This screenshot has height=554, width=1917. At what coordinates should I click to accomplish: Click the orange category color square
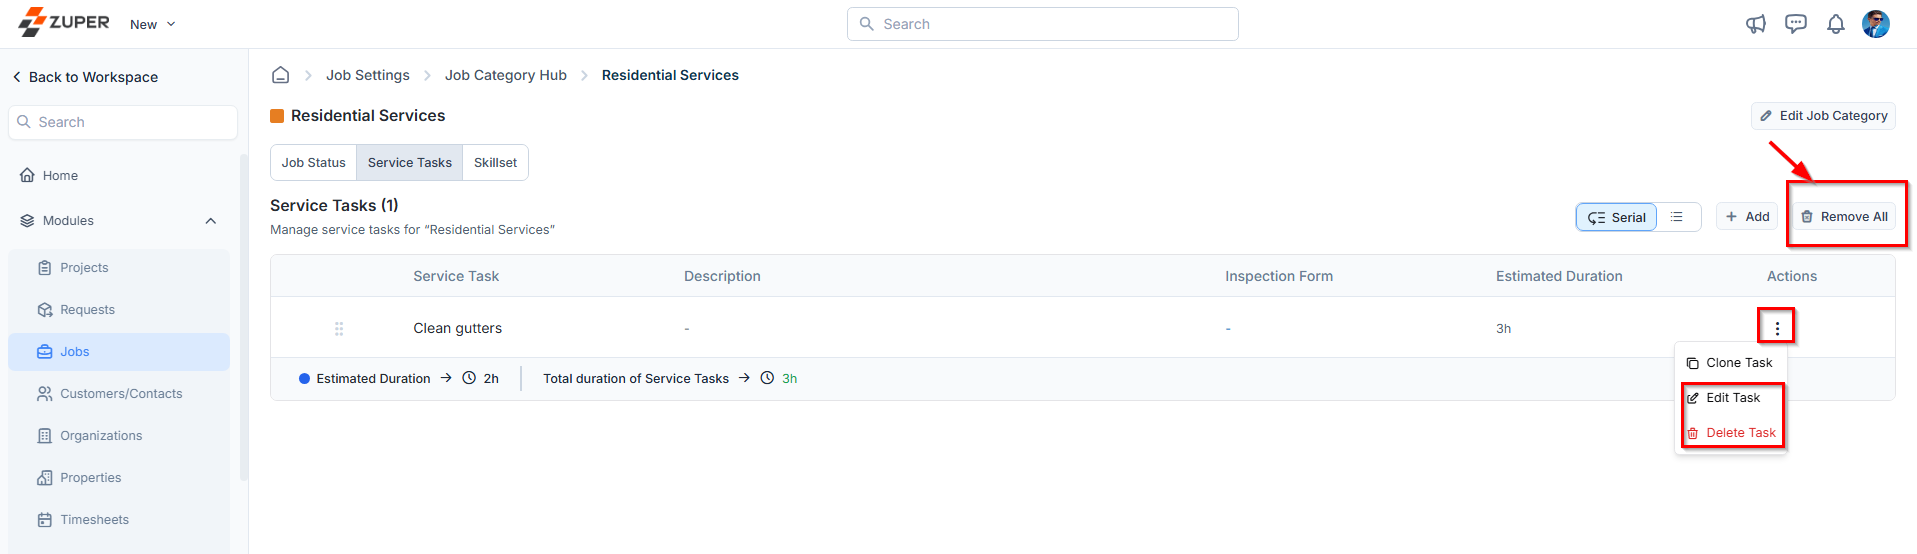(x=277, y=116)
